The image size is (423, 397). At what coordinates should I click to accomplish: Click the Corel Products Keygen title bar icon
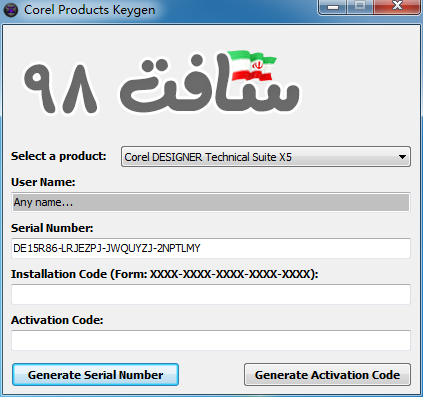click(11, 10)
